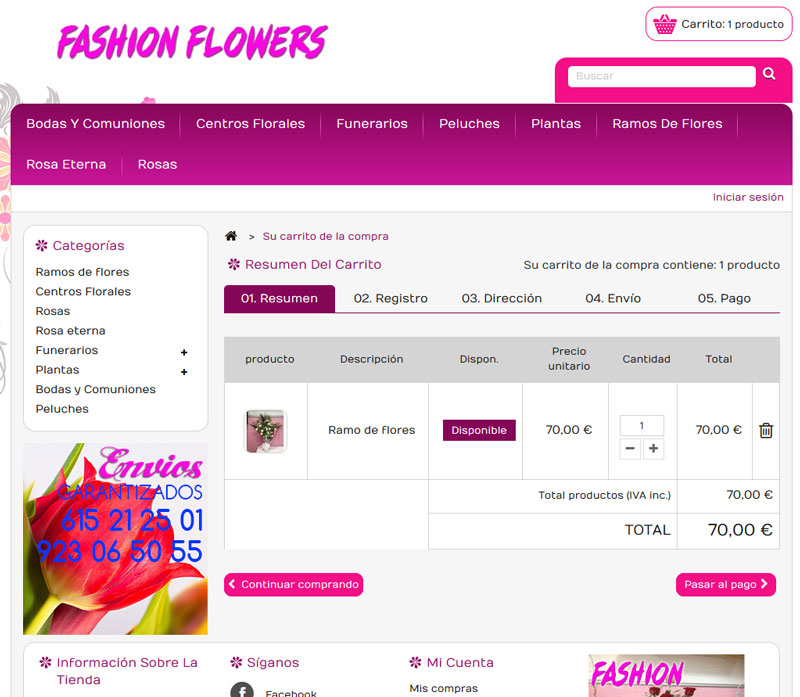Image resolution: width=800 pixels, height=697 pixels.
Task: Increase quantity with the plus button
Action: tap(654, 449)
